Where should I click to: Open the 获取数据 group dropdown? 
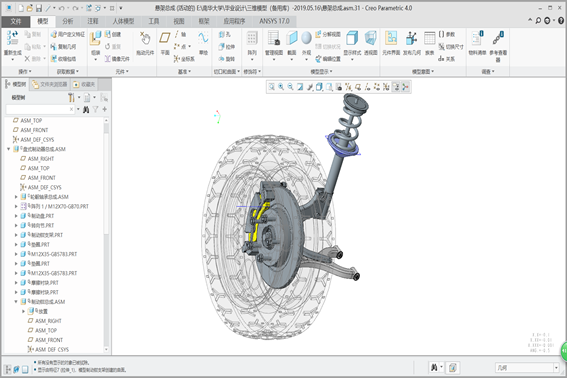[67, 72]
